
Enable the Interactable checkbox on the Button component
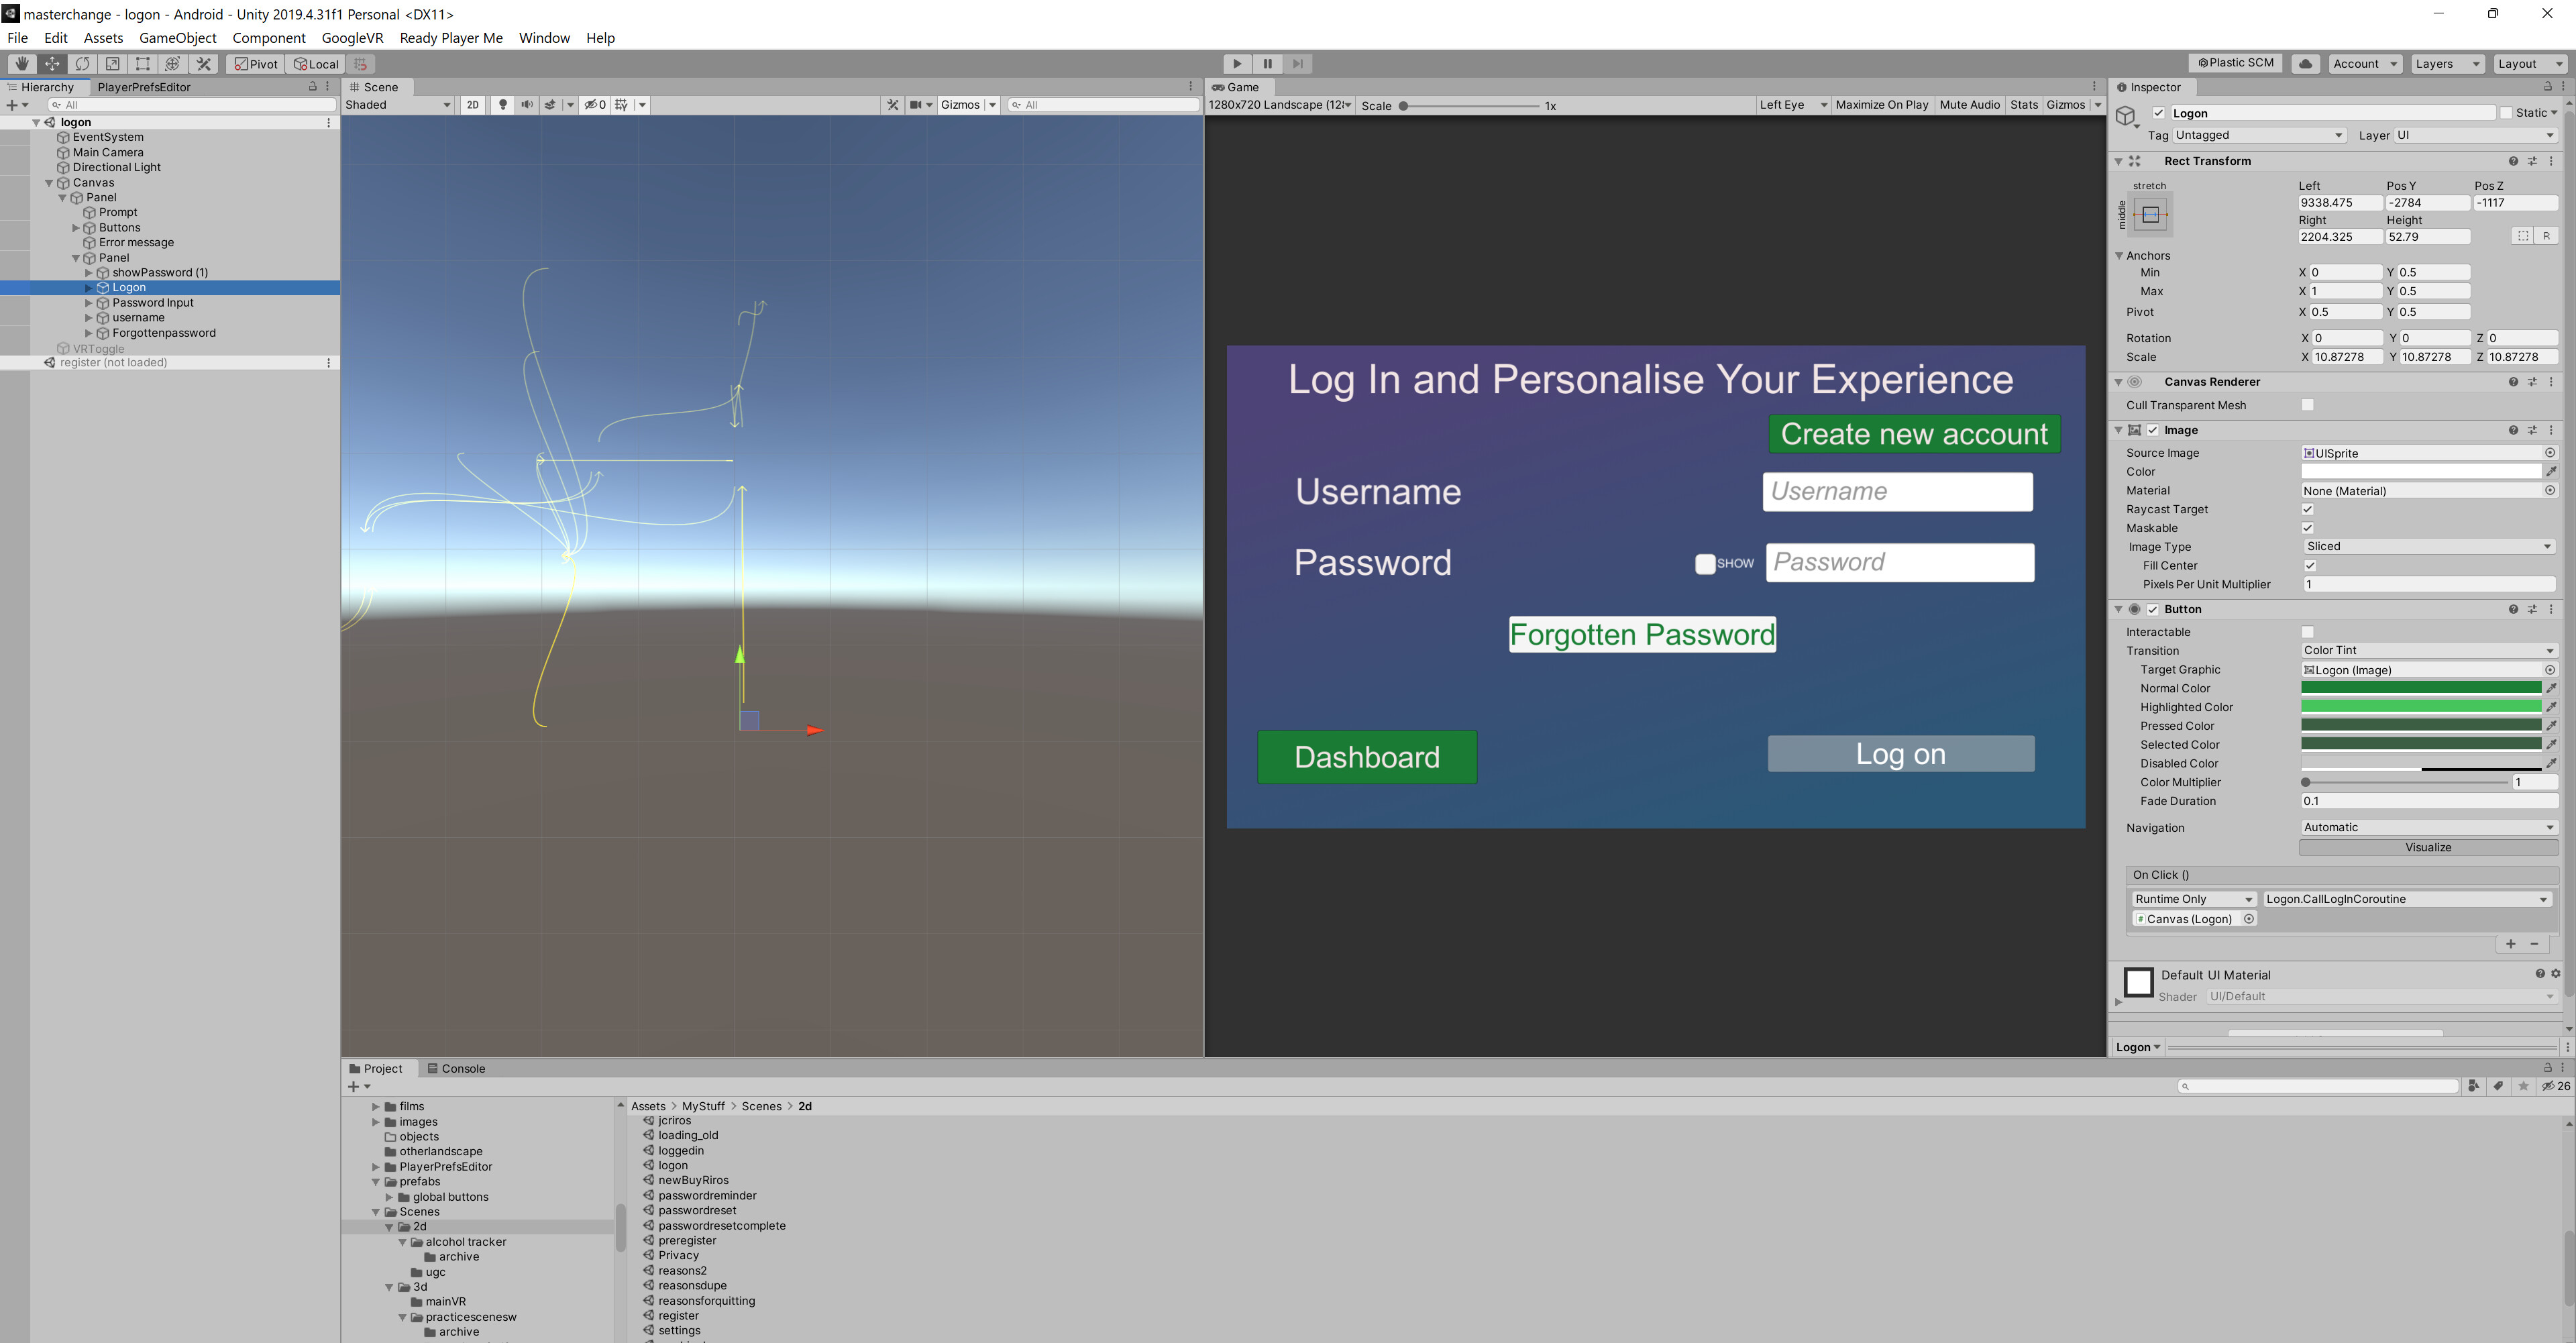coord(2307,631)
